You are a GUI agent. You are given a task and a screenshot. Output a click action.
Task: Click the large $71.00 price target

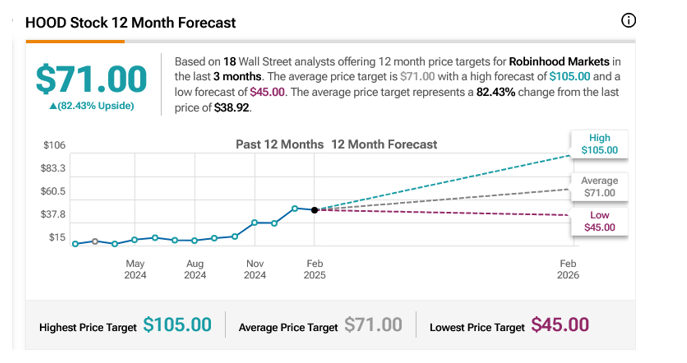(x=91, y=79)
